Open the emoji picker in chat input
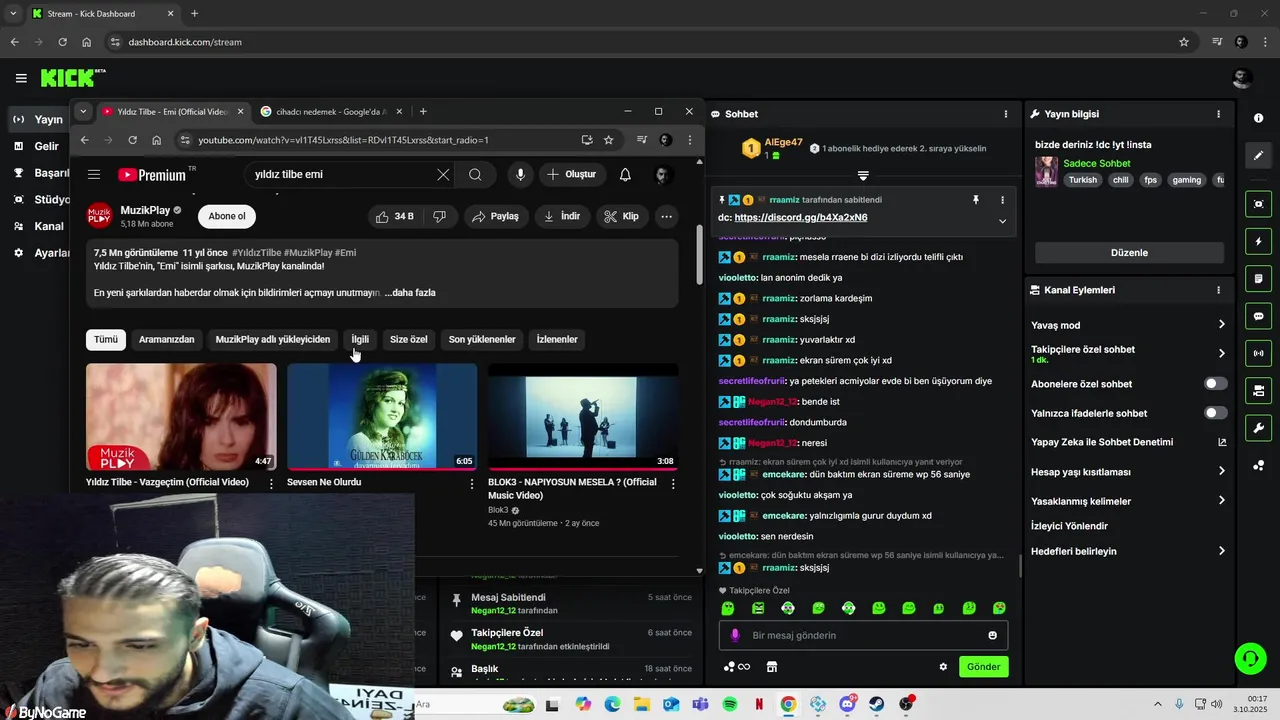 tap(992, 635)
